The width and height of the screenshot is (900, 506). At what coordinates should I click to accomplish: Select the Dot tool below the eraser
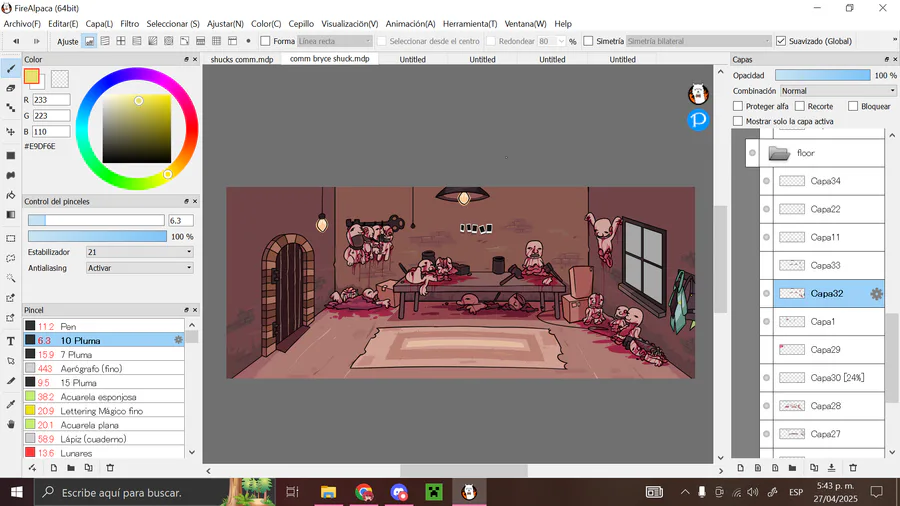point(10,108)
